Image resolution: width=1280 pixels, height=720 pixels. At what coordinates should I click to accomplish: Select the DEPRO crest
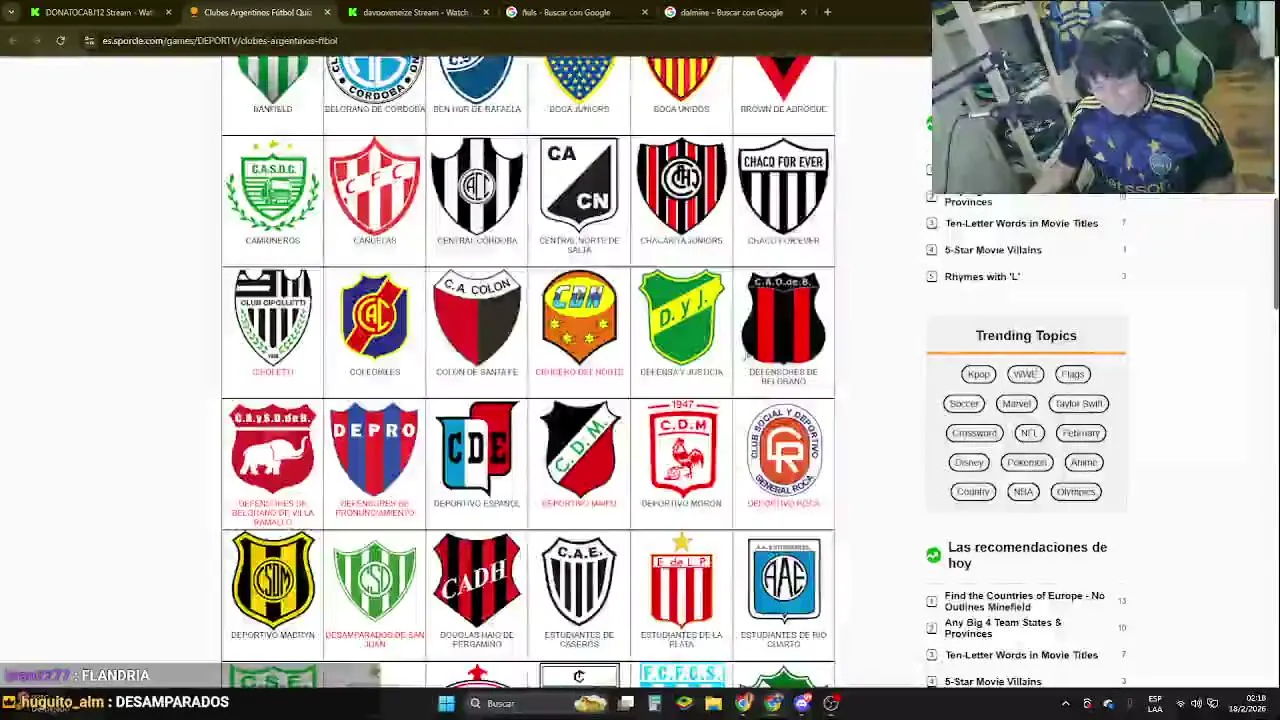tap(374, 450)
